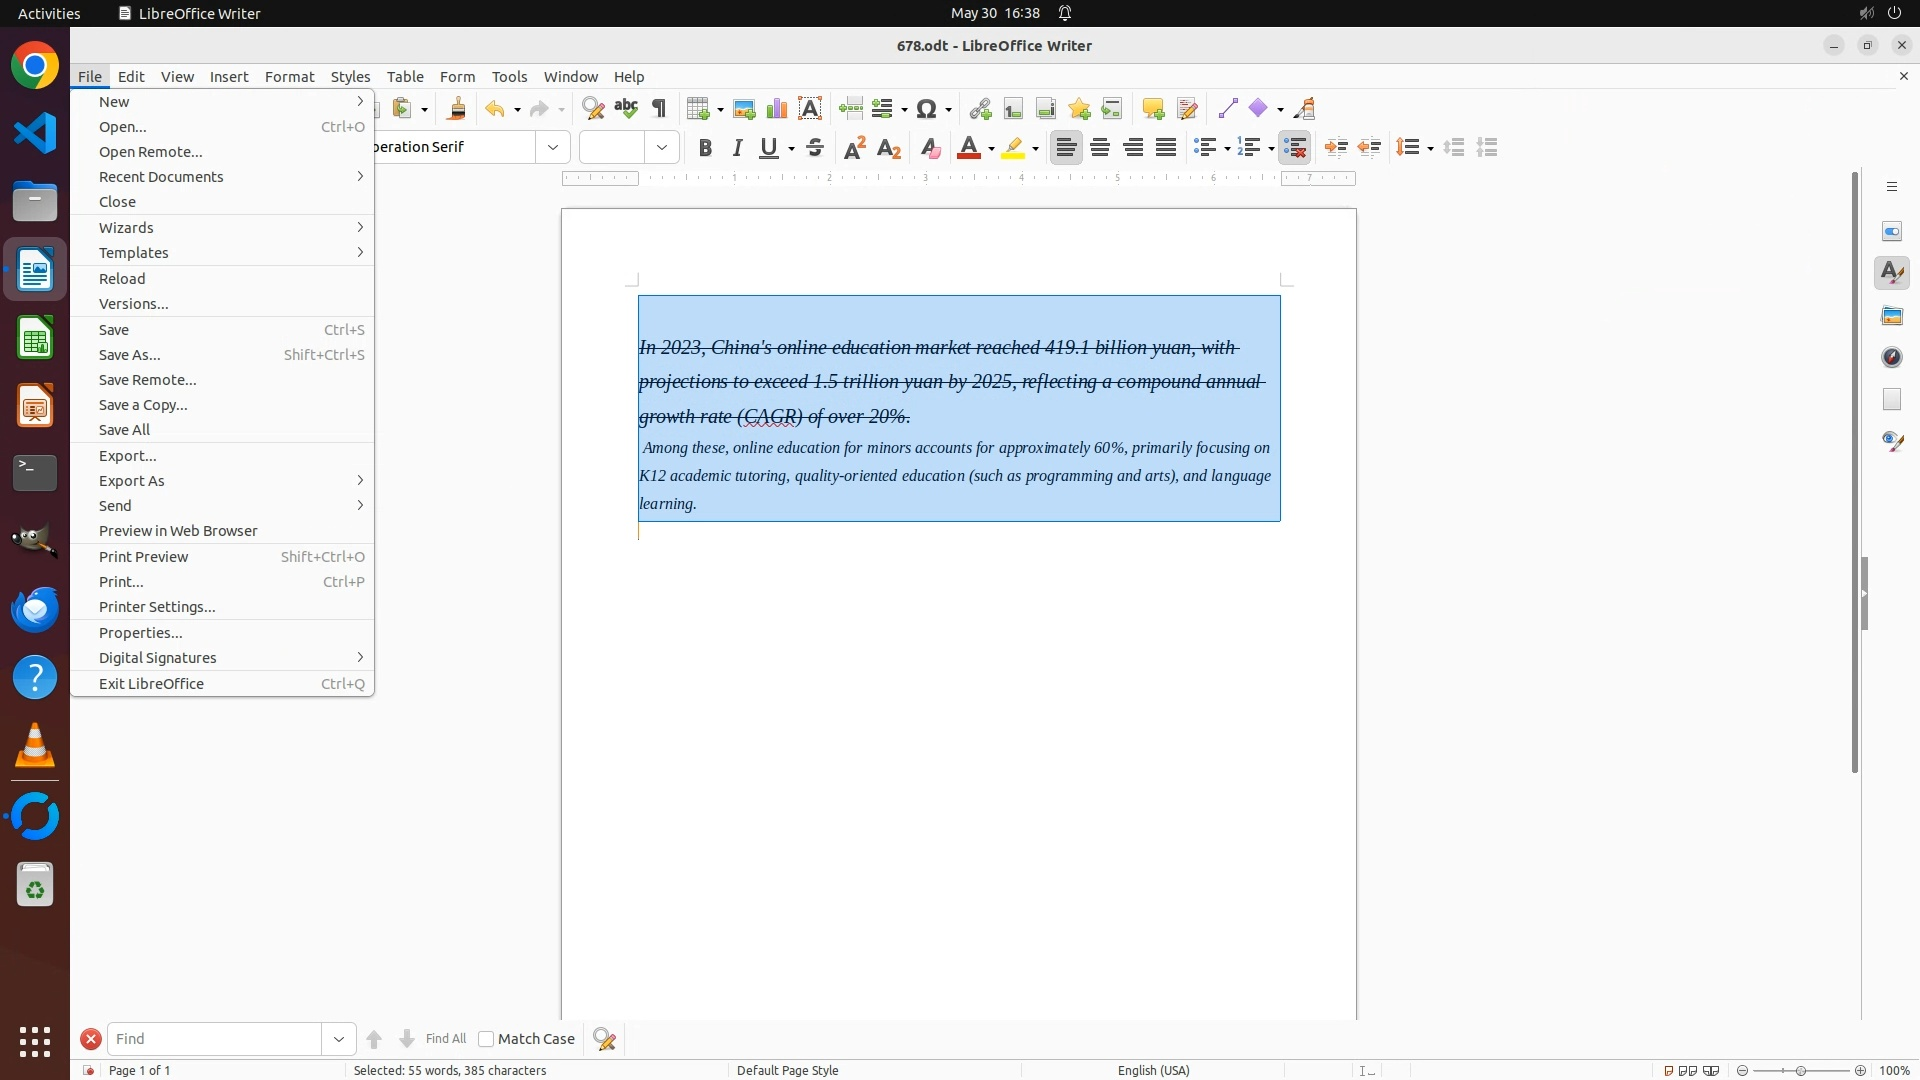This screenshot has width=1920, height=1080.
Task: Click the Superscript formatting icon
Action: point(855,148)
